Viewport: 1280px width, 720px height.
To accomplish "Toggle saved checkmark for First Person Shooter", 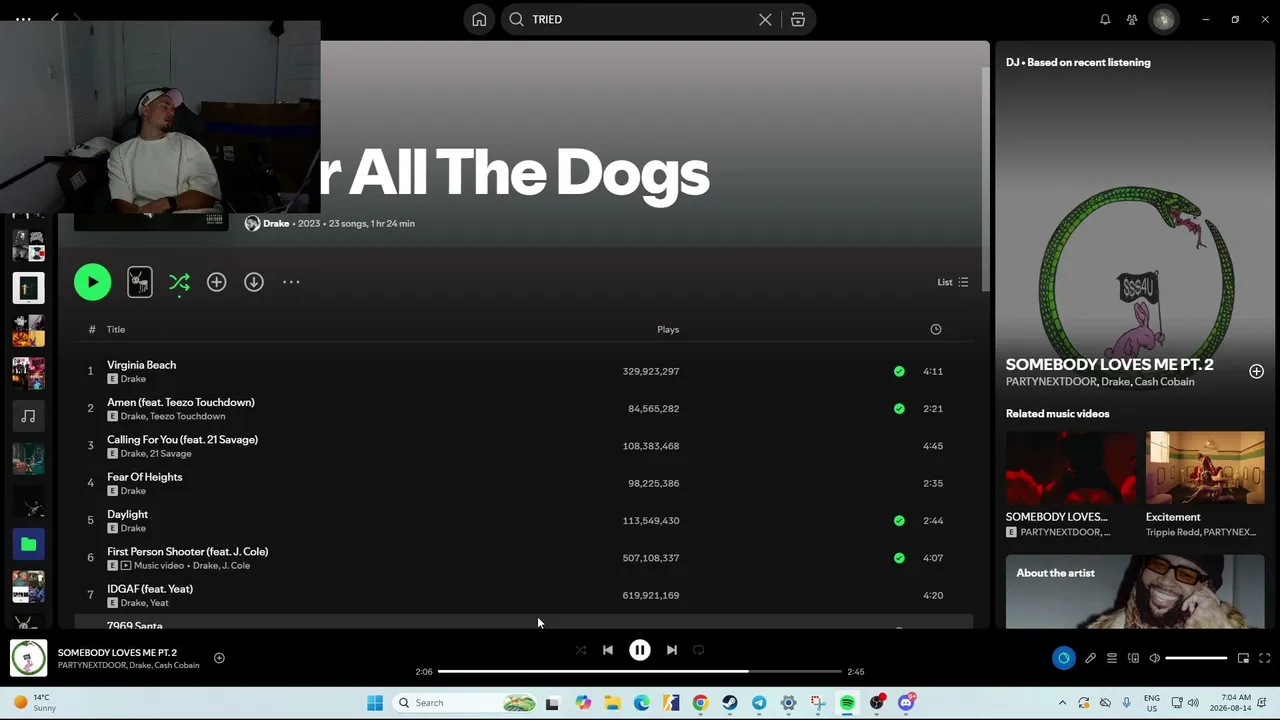I will tap(899, 558).
